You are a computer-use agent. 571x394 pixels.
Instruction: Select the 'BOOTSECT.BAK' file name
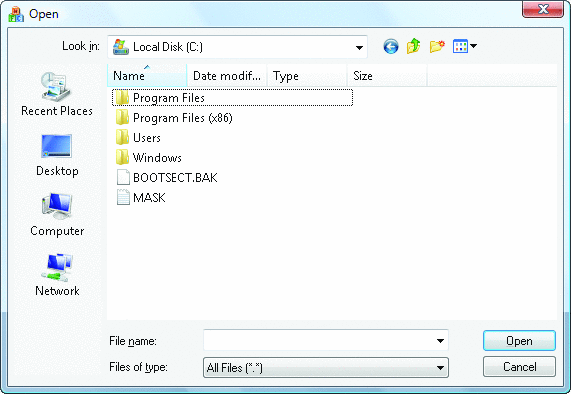coord(175,178)
